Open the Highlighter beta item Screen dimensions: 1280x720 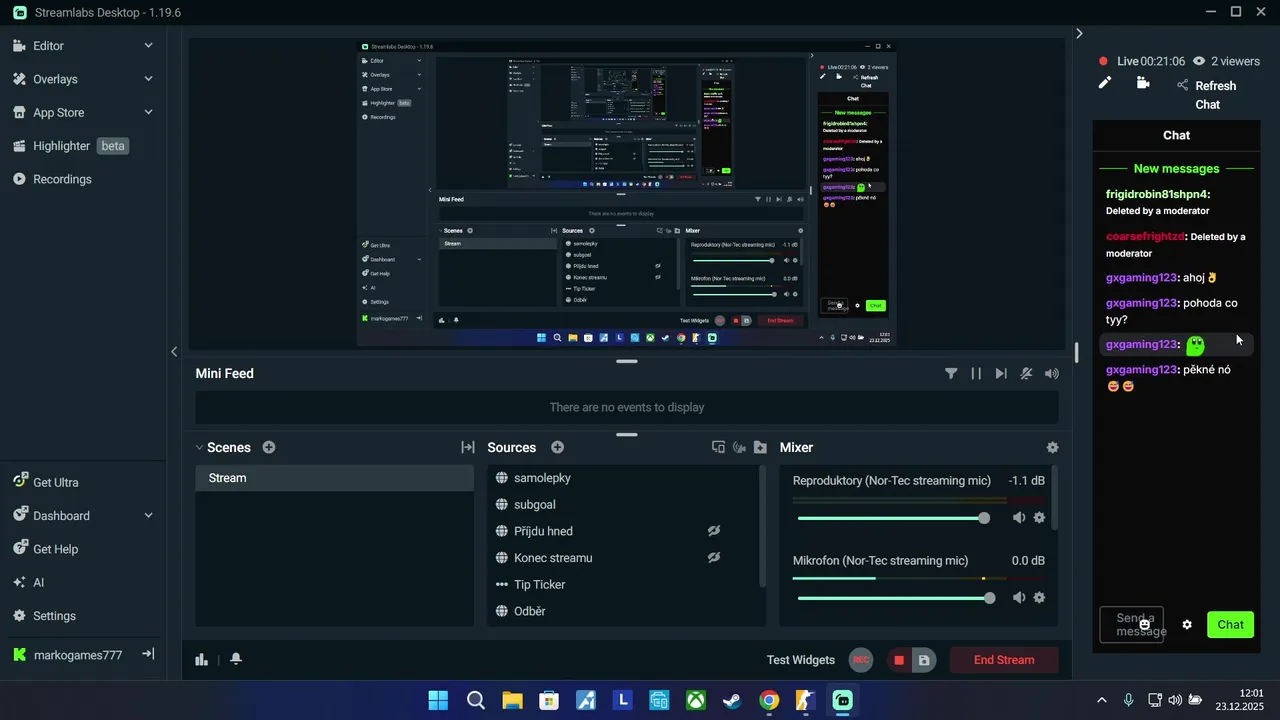(x=70, y=146)
